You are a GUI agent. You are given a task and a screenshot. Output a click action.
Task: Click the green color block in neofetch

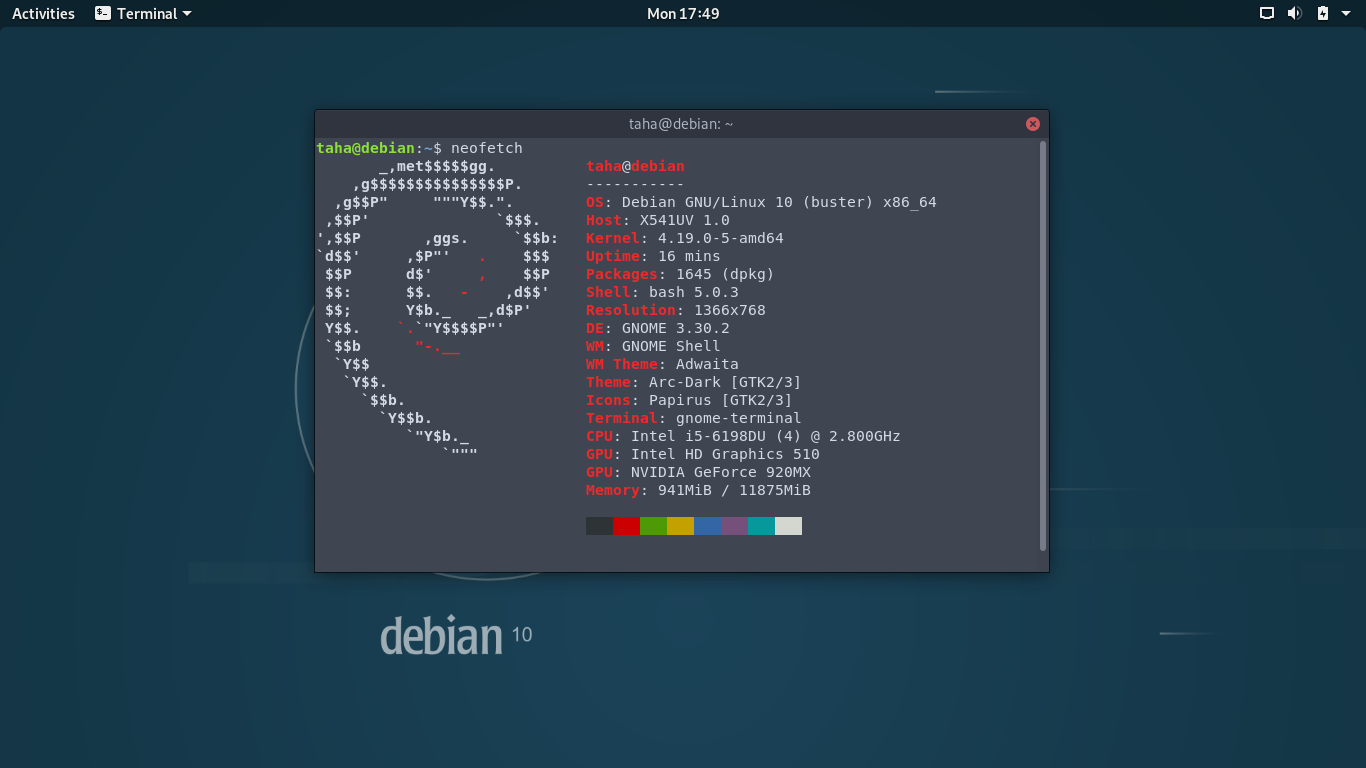pos(653,526)
